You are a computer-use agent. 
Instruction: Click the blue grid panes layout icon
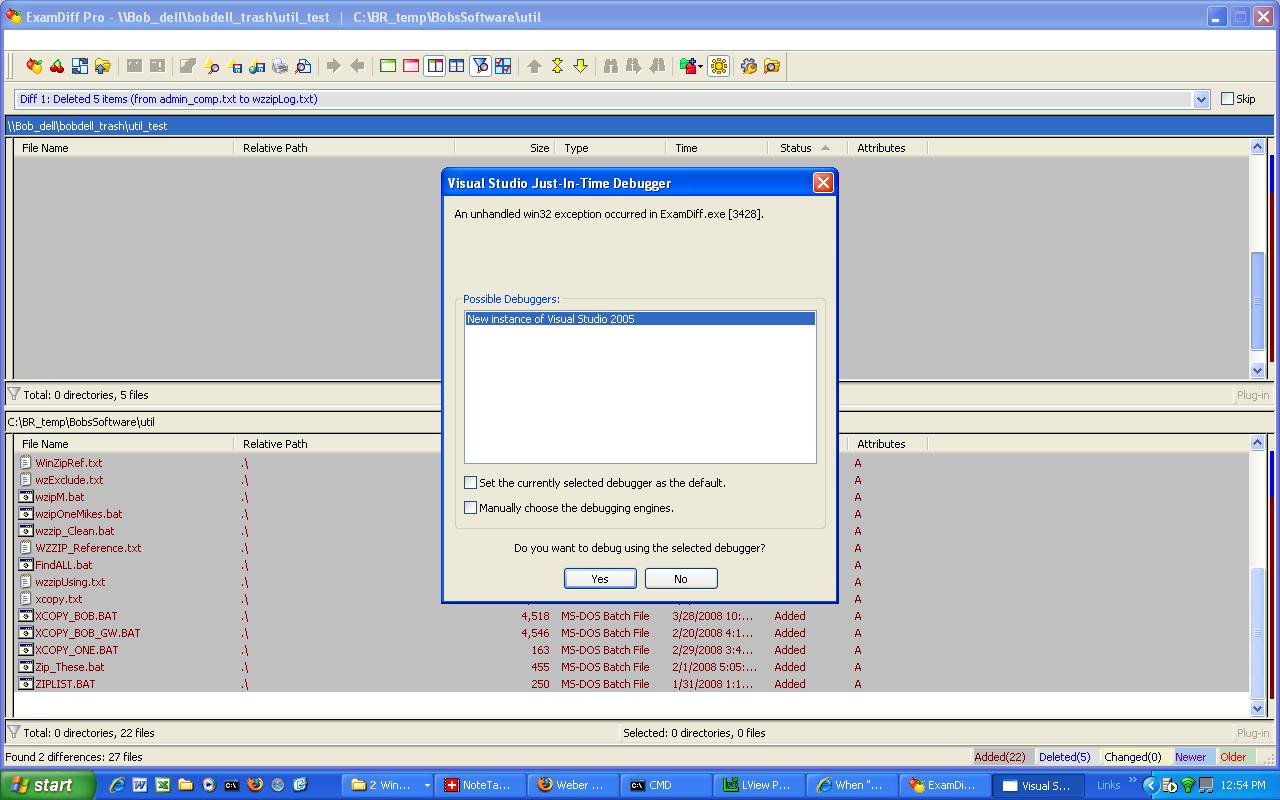457,66
